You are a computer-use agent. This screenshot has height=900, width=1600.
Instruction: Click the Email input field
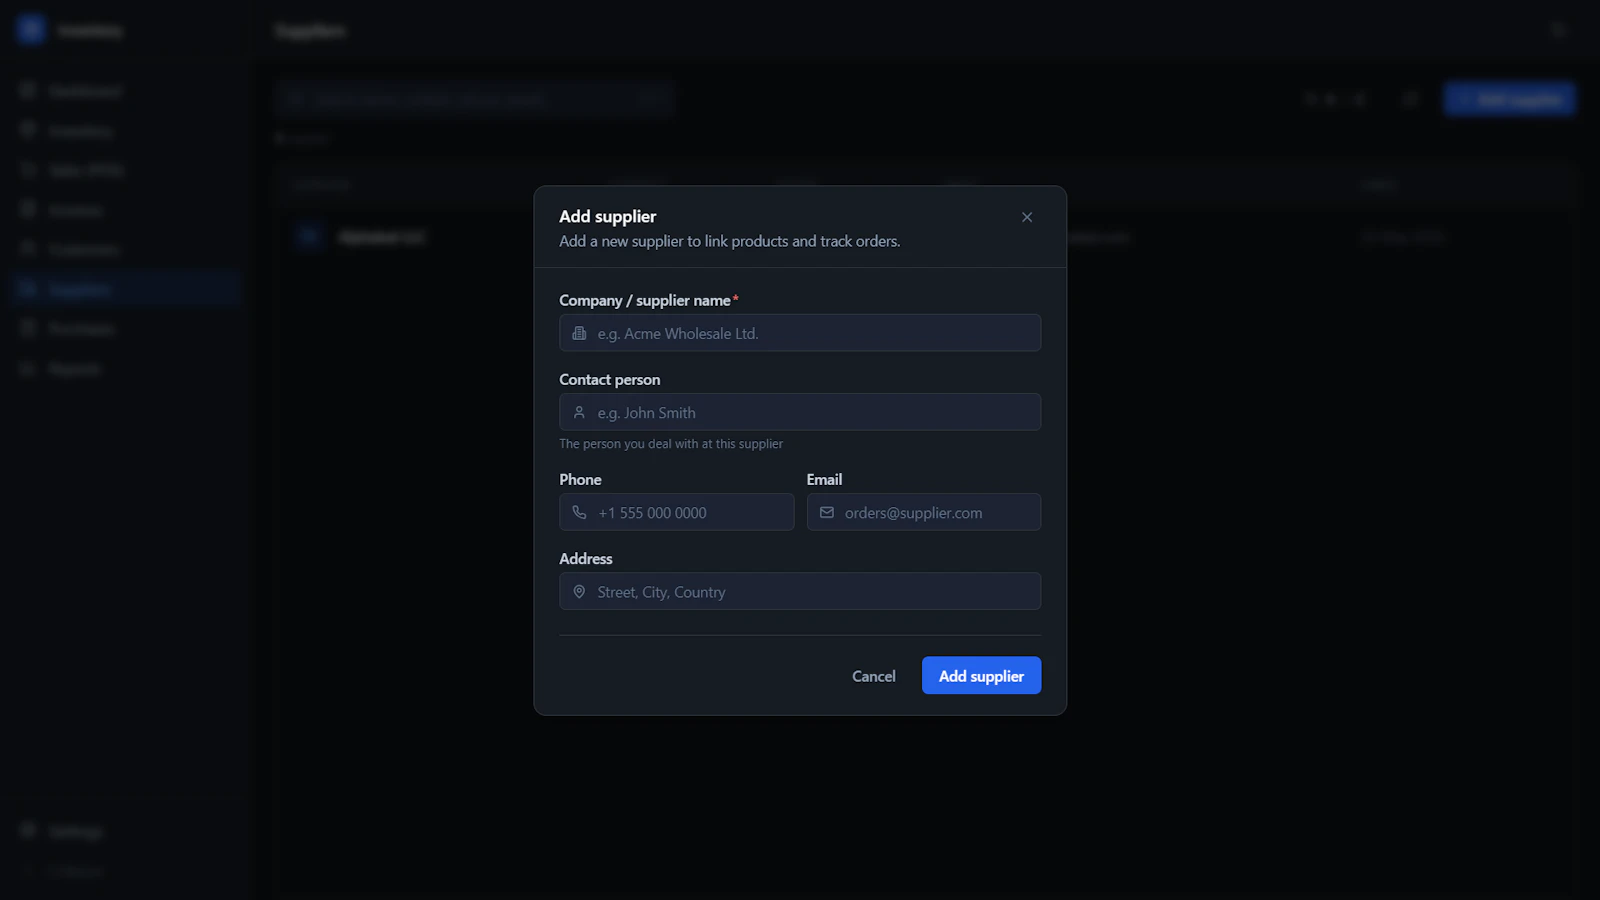click(924, 512)
